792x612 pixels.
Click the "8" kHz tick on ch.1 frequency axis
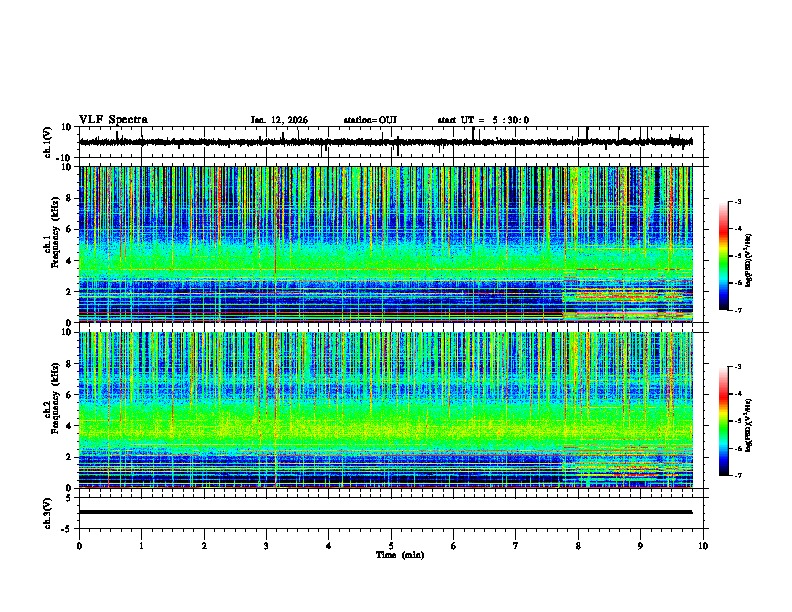click(x=70, y=198)
